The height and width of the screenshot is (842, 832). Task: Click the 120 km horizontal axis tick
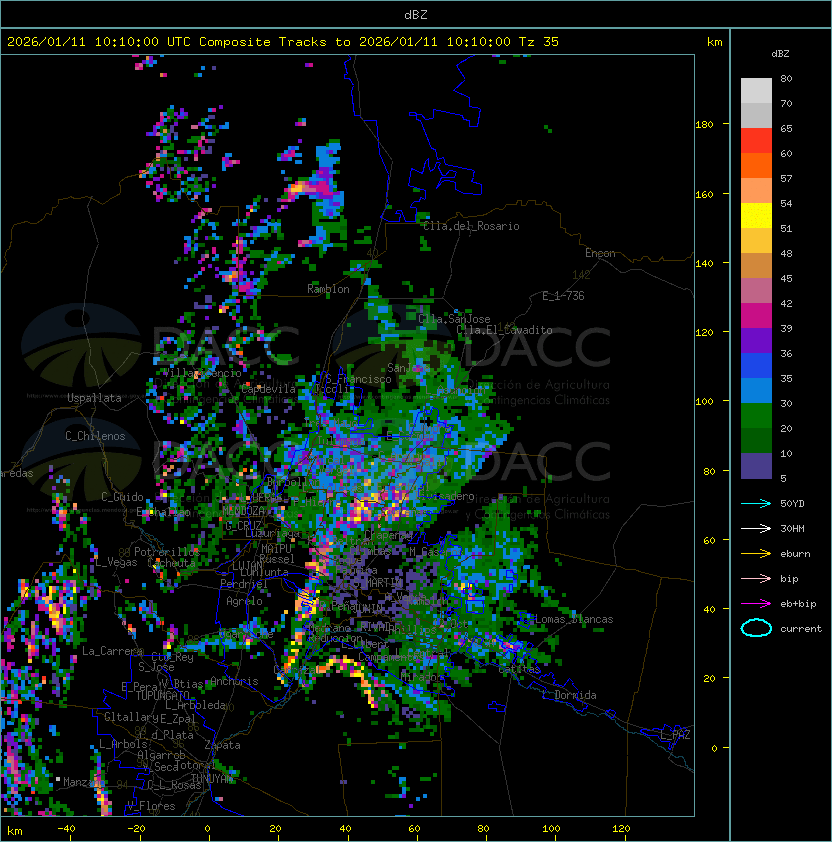(x=621, y=829)
